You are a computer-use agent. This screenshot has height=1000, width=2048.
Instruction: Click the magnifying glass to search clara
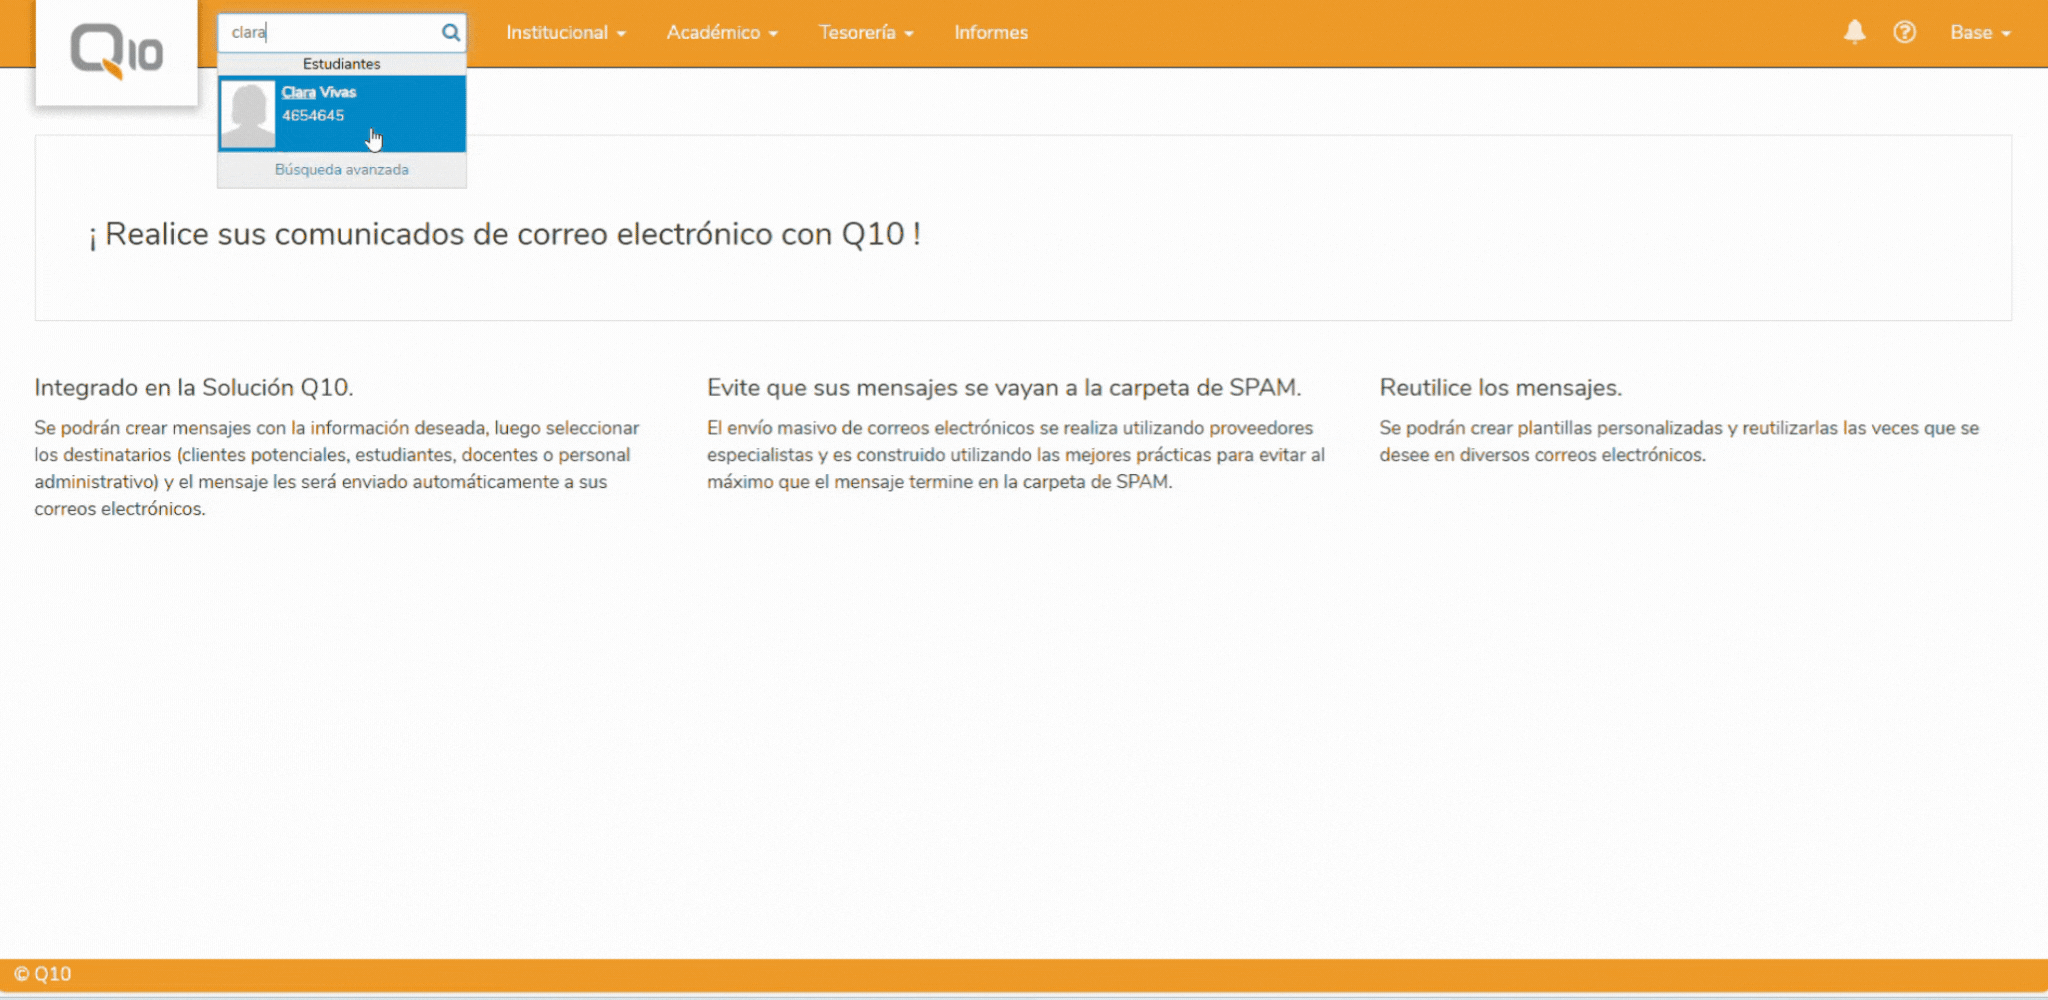(x=451, y=32)
